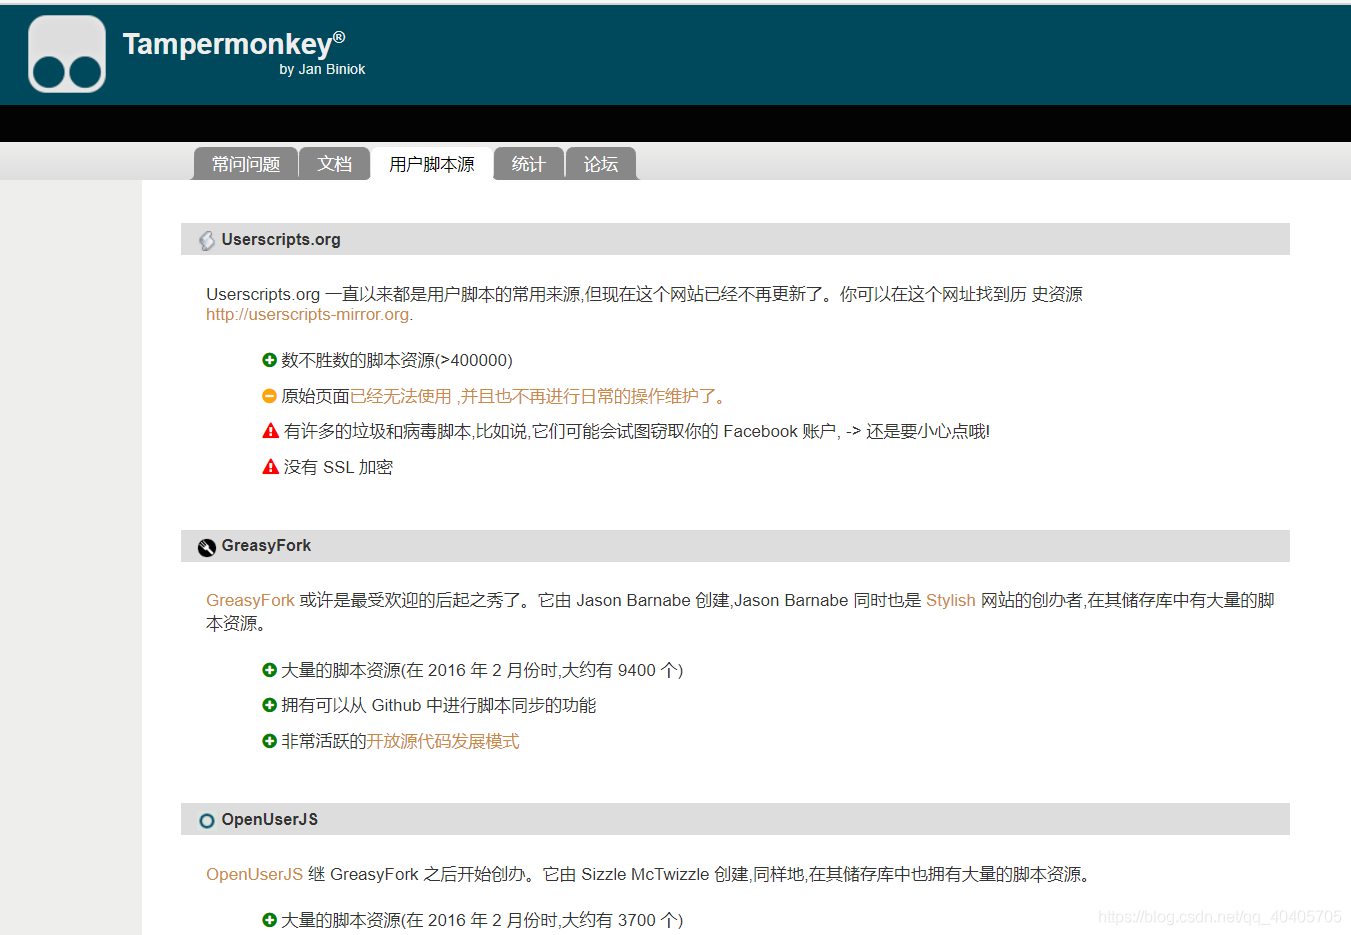
Task: Click text 数不胜数的脚本资源(>400000)
Action: click(397, 361)
